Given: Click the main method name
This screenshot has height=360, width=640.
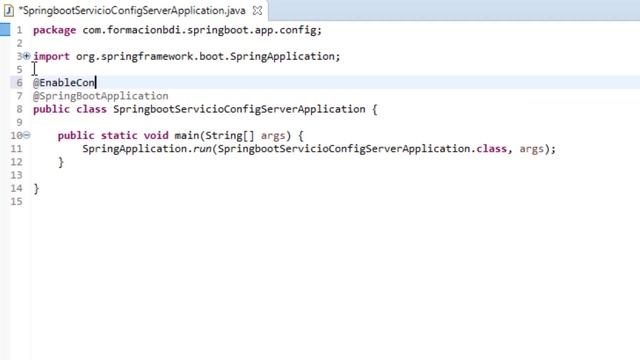Looking at the screenshot, I should [x=187, y=136].
